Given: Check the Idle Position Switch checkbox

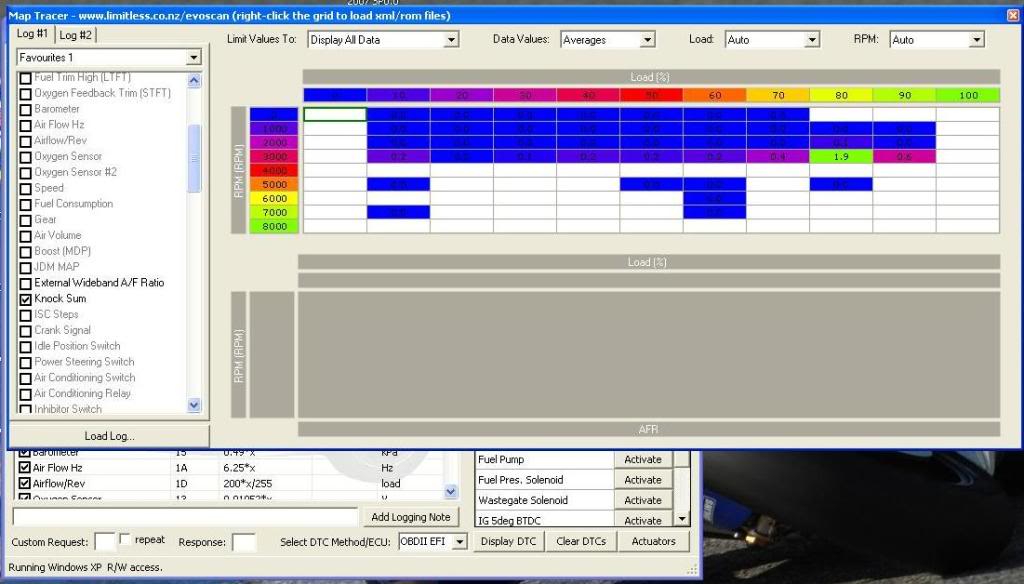Looking at the screenshot, I should click(x=25, y=347).
